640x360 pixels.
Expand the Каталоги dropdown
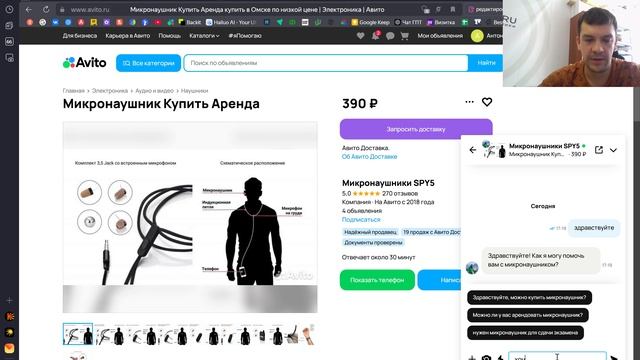coord(204,36)
